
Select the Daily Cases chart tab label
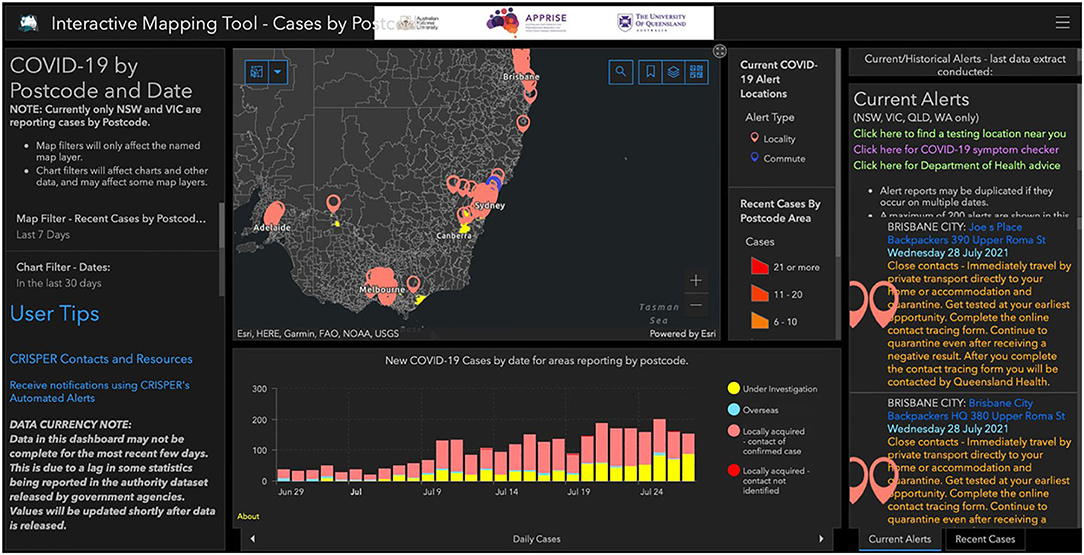tap(536, 538)
